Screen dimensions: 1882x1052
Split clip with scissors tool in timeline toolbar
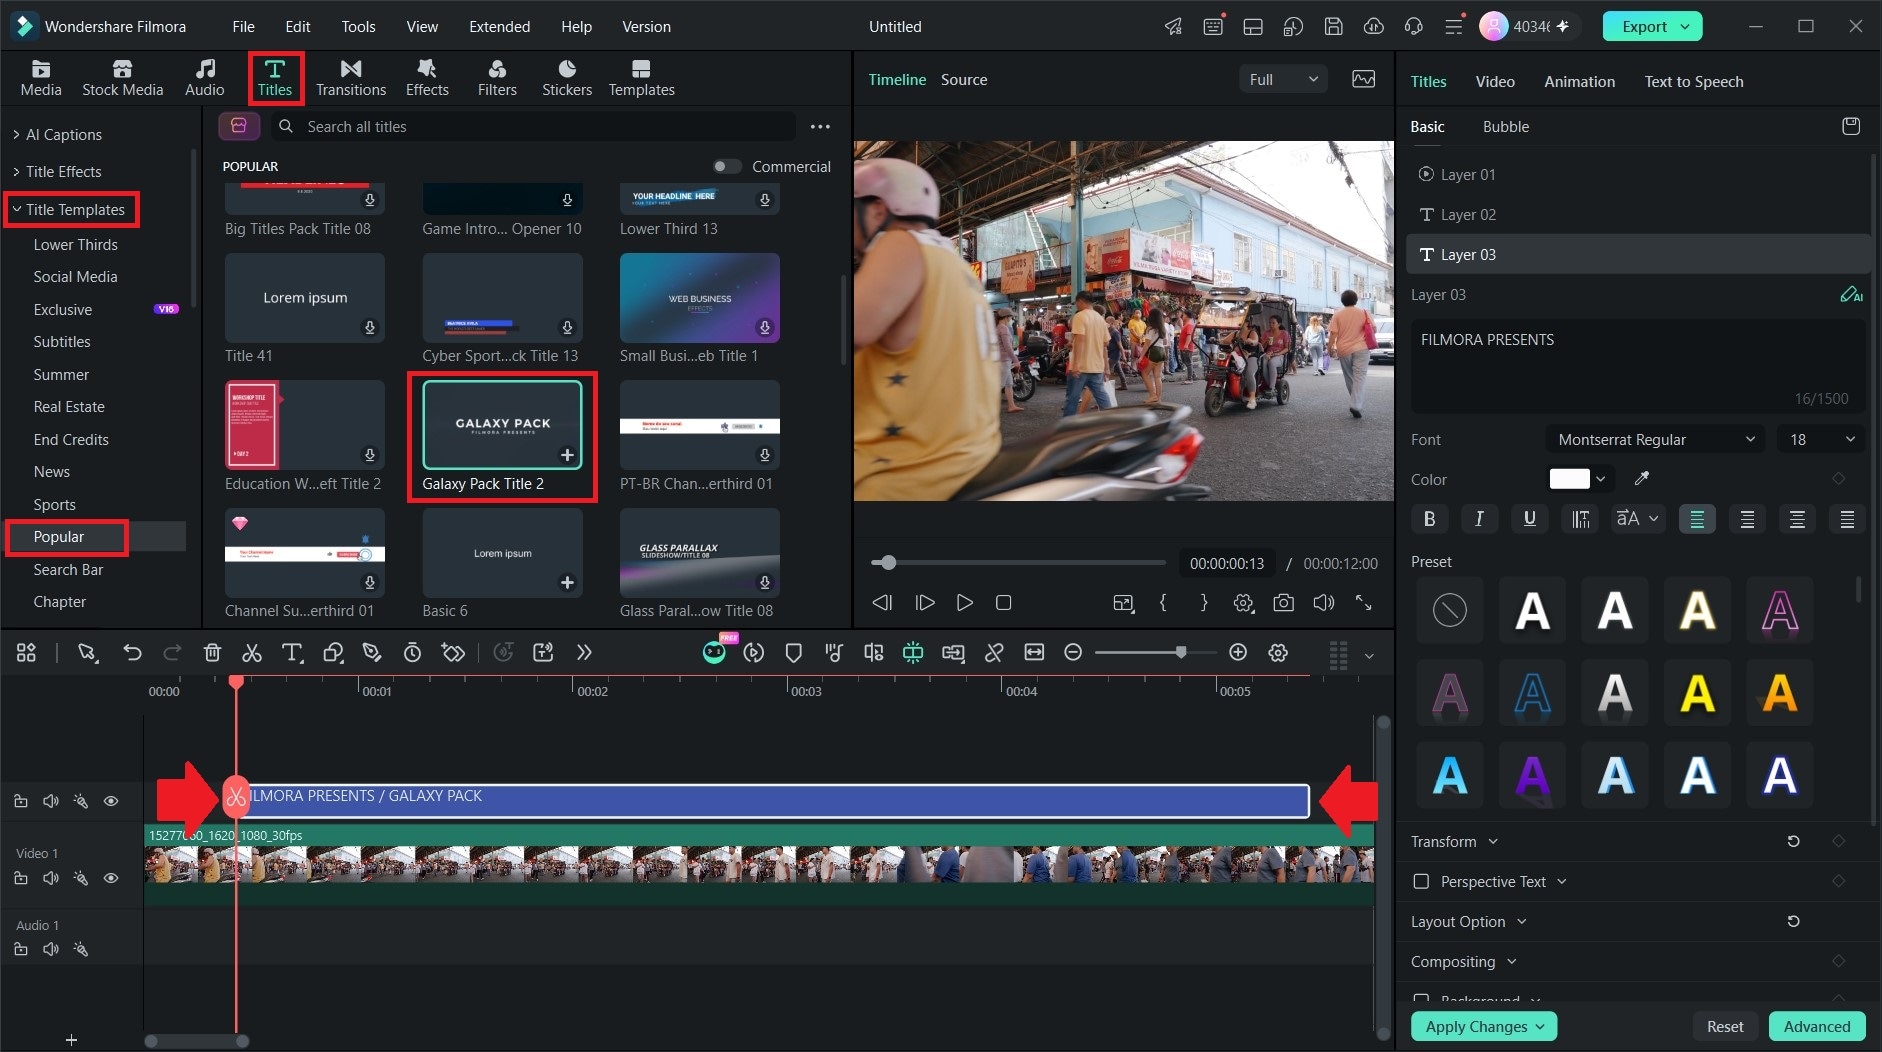[x=252, y=653]
